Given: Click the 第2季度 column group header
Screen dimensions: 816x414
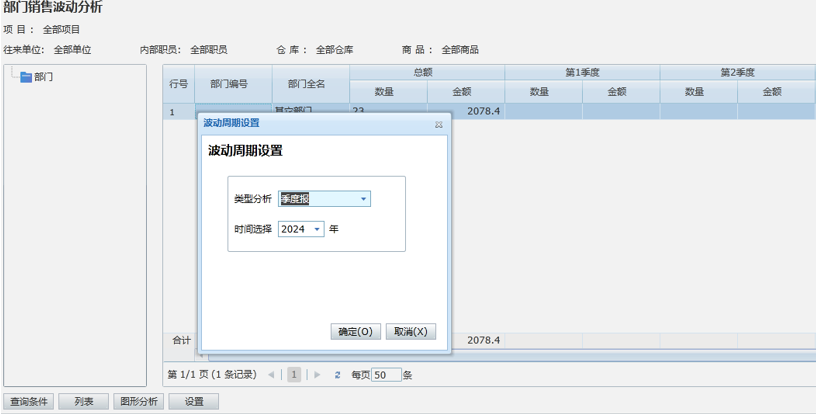Looking at the screenshot, I should (x=737, y=72).
